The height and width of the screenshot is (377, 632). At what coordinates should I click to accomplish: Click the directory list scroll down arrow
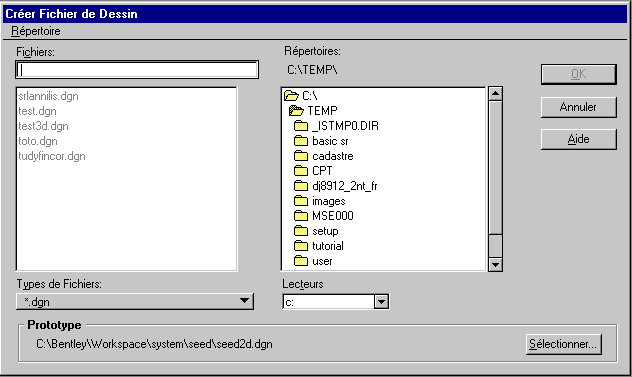(x=495, y=265)
